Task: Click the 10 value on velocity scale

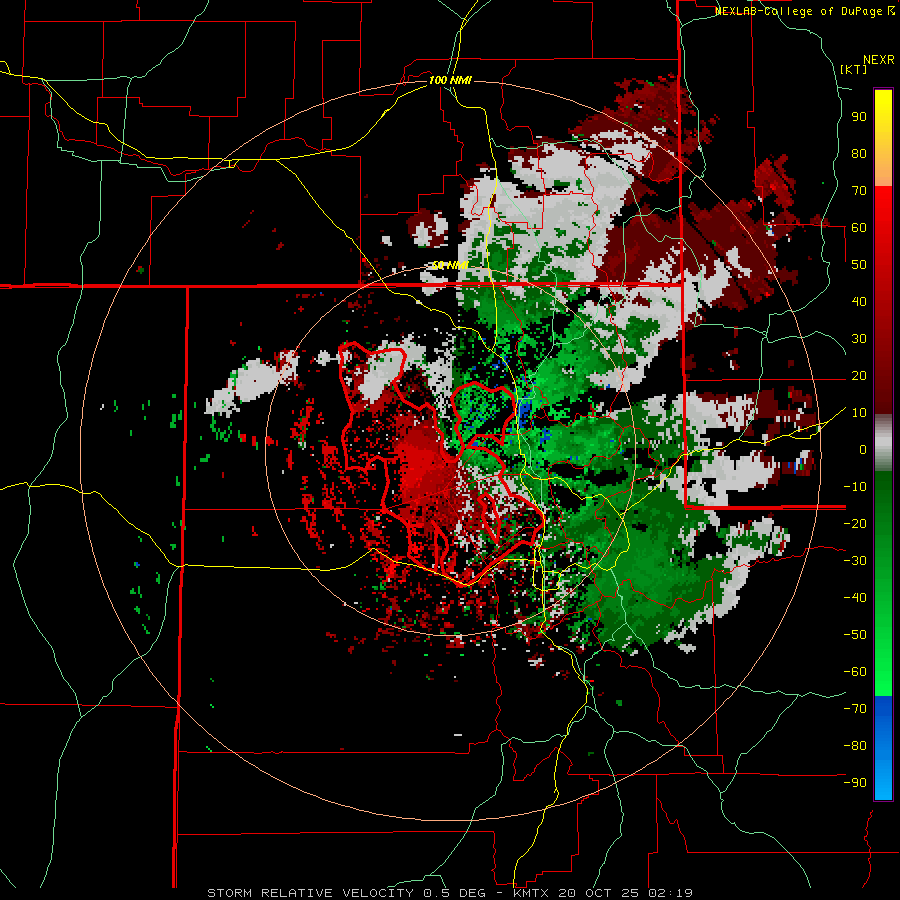Action: pos(859,413)
